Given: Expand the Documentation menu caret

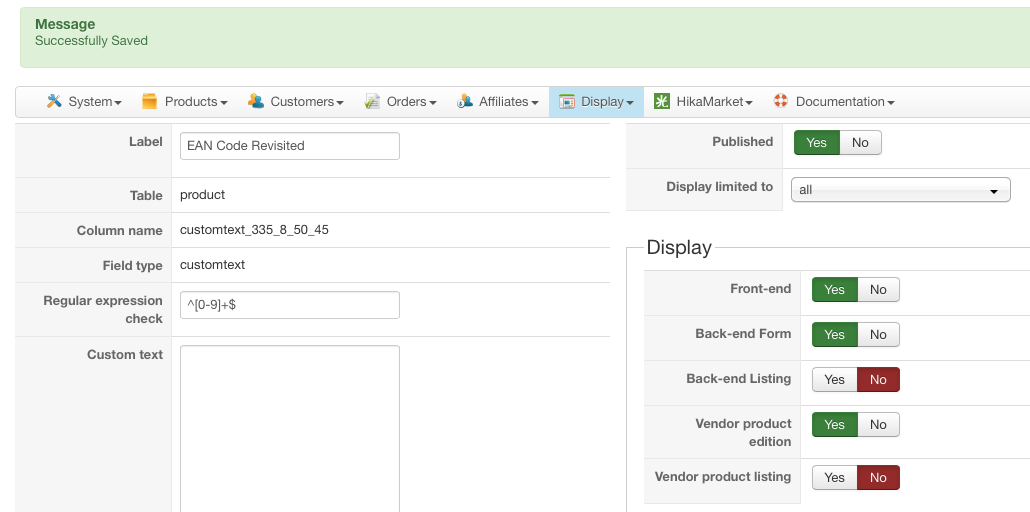Looking at the screenshot, I should click(x=890, y=102).
